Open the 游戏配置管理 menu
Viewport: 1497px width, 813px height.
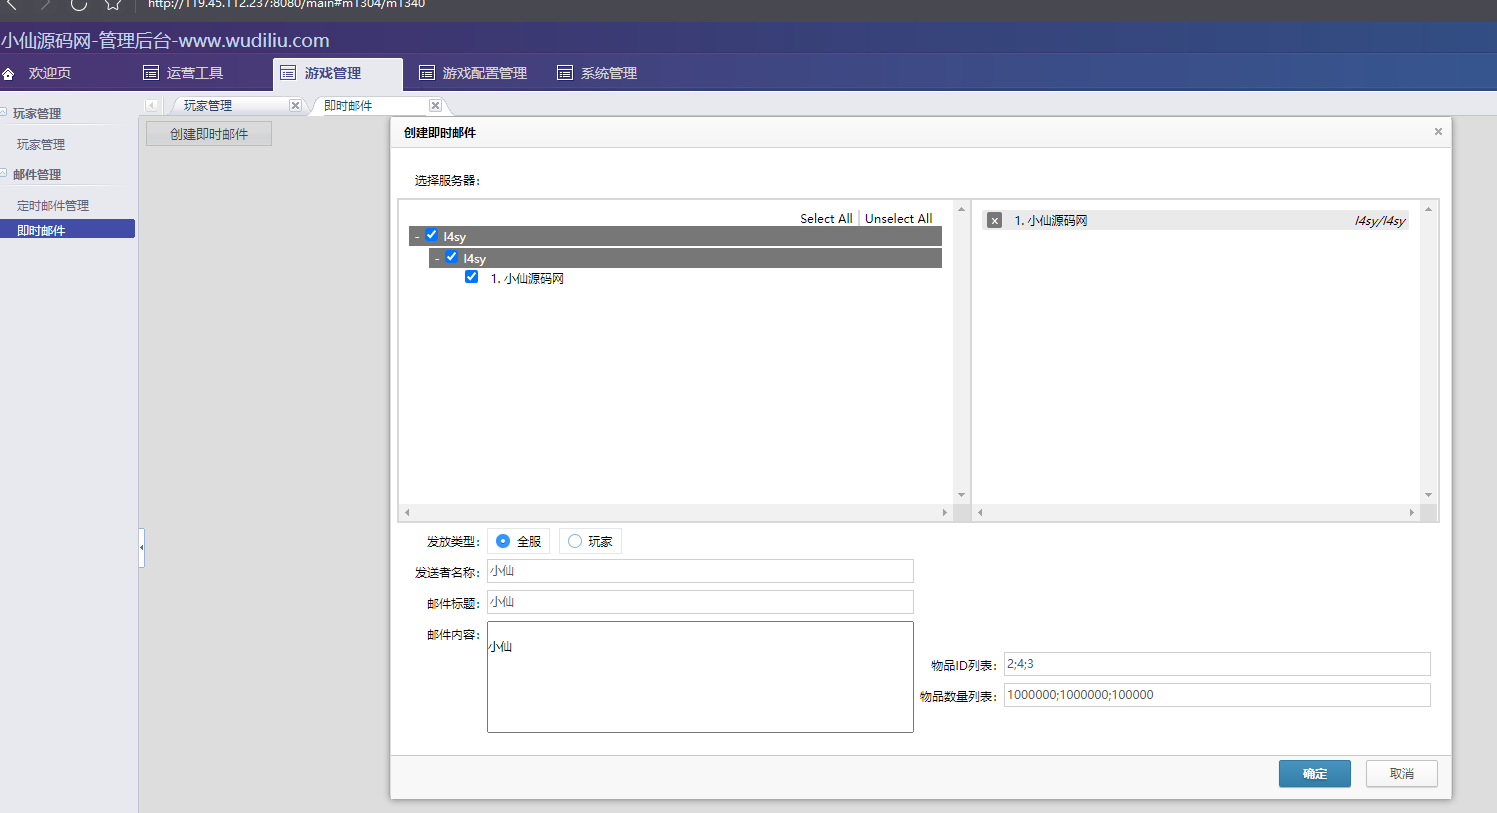click(485, 73)
